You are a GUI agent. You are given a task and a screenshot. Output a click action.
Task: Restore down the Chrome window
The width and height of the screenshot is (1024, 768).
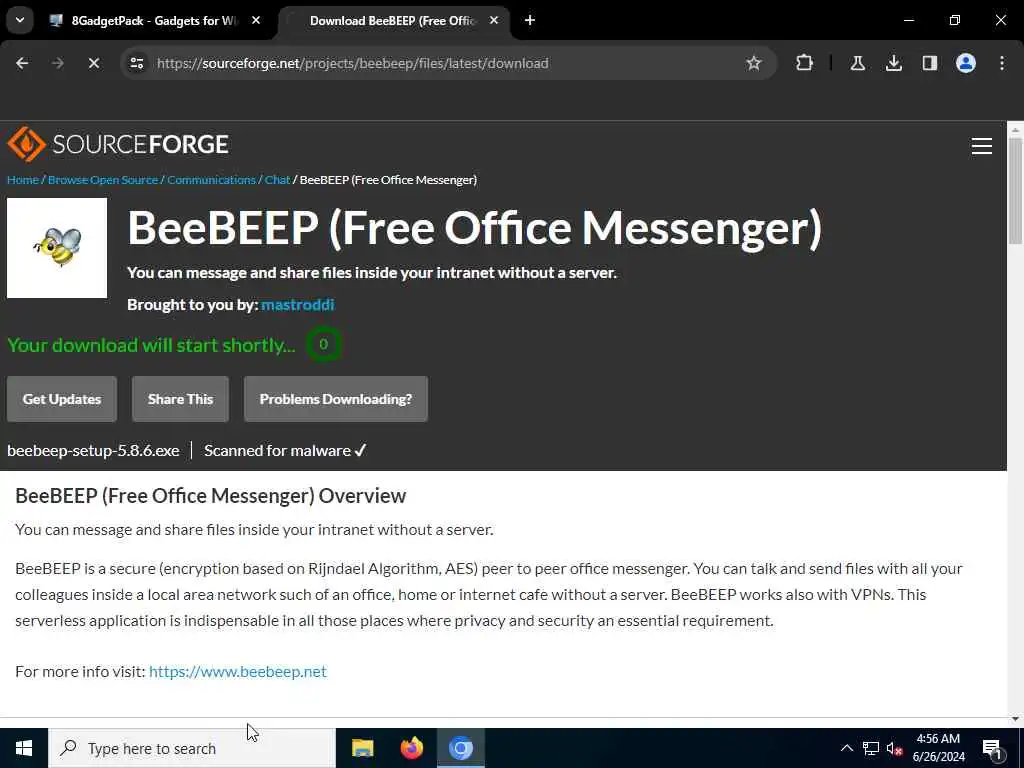click(955, 20)
